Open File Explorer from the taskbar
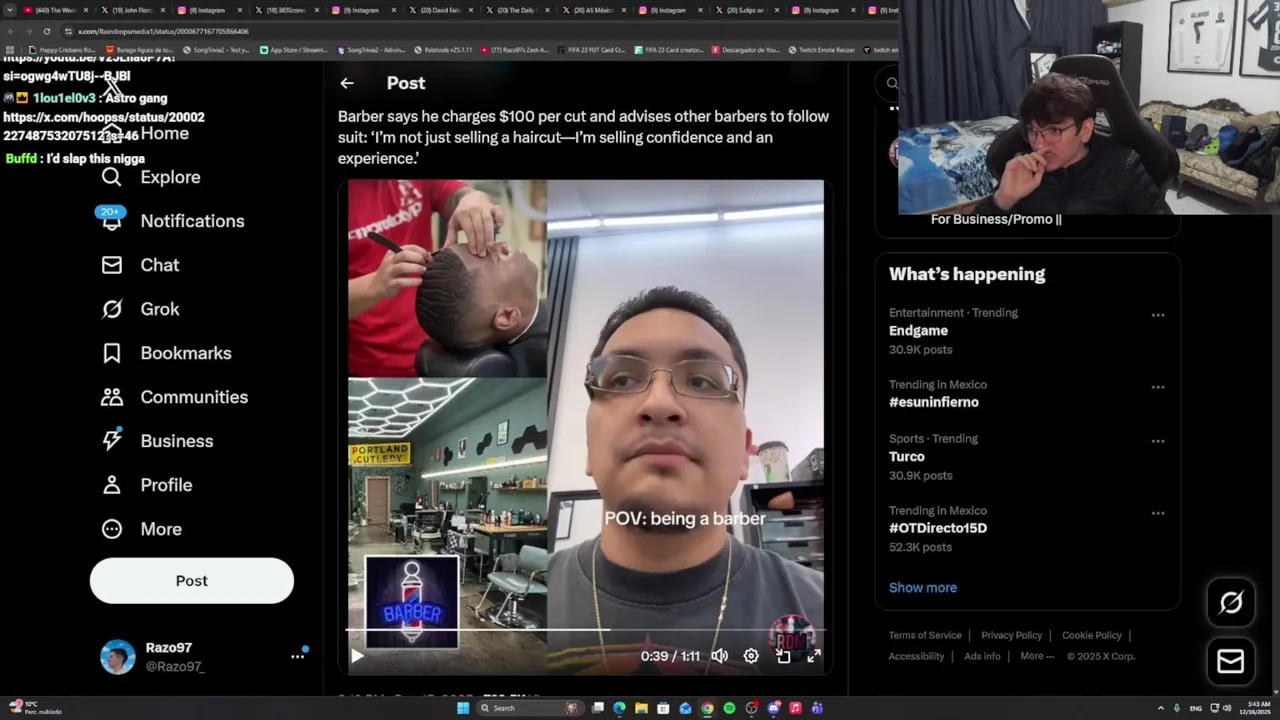This screenshot has width=1280, height=720. pyautogui.click(x=641, y=708)
